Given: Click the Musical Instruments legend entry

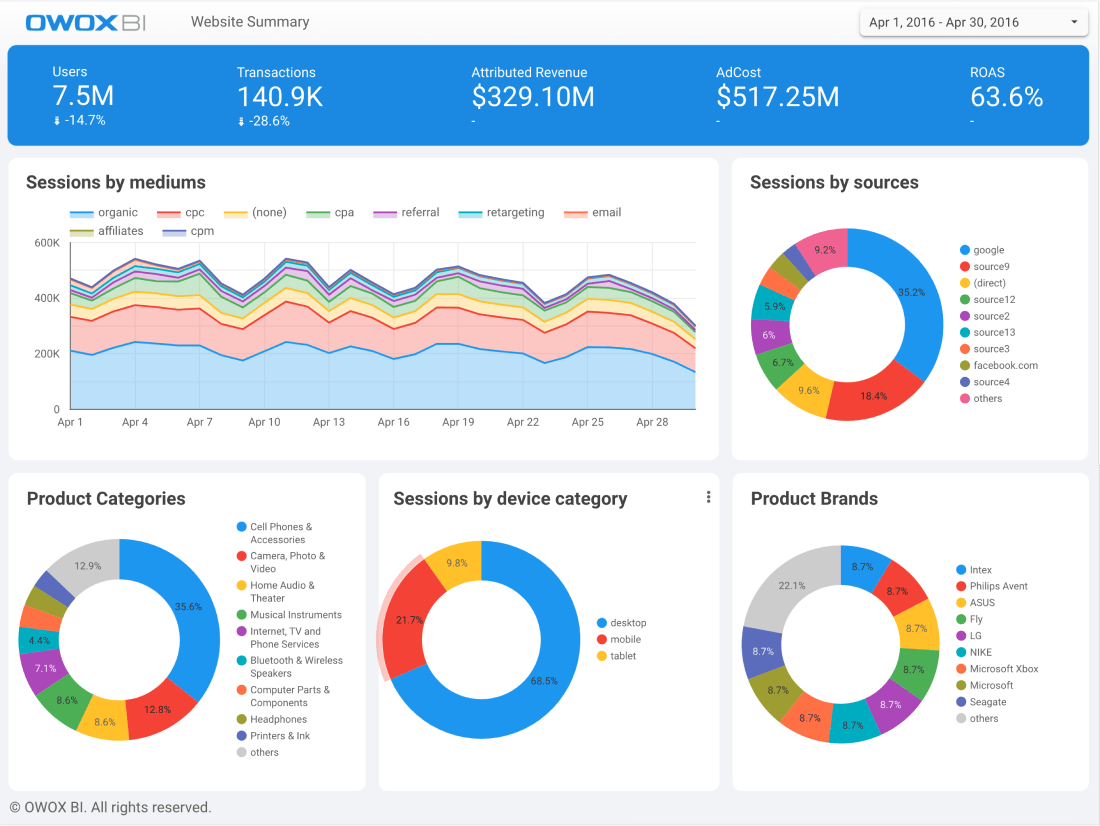Looking at the screenshot, I should (289, 615).
